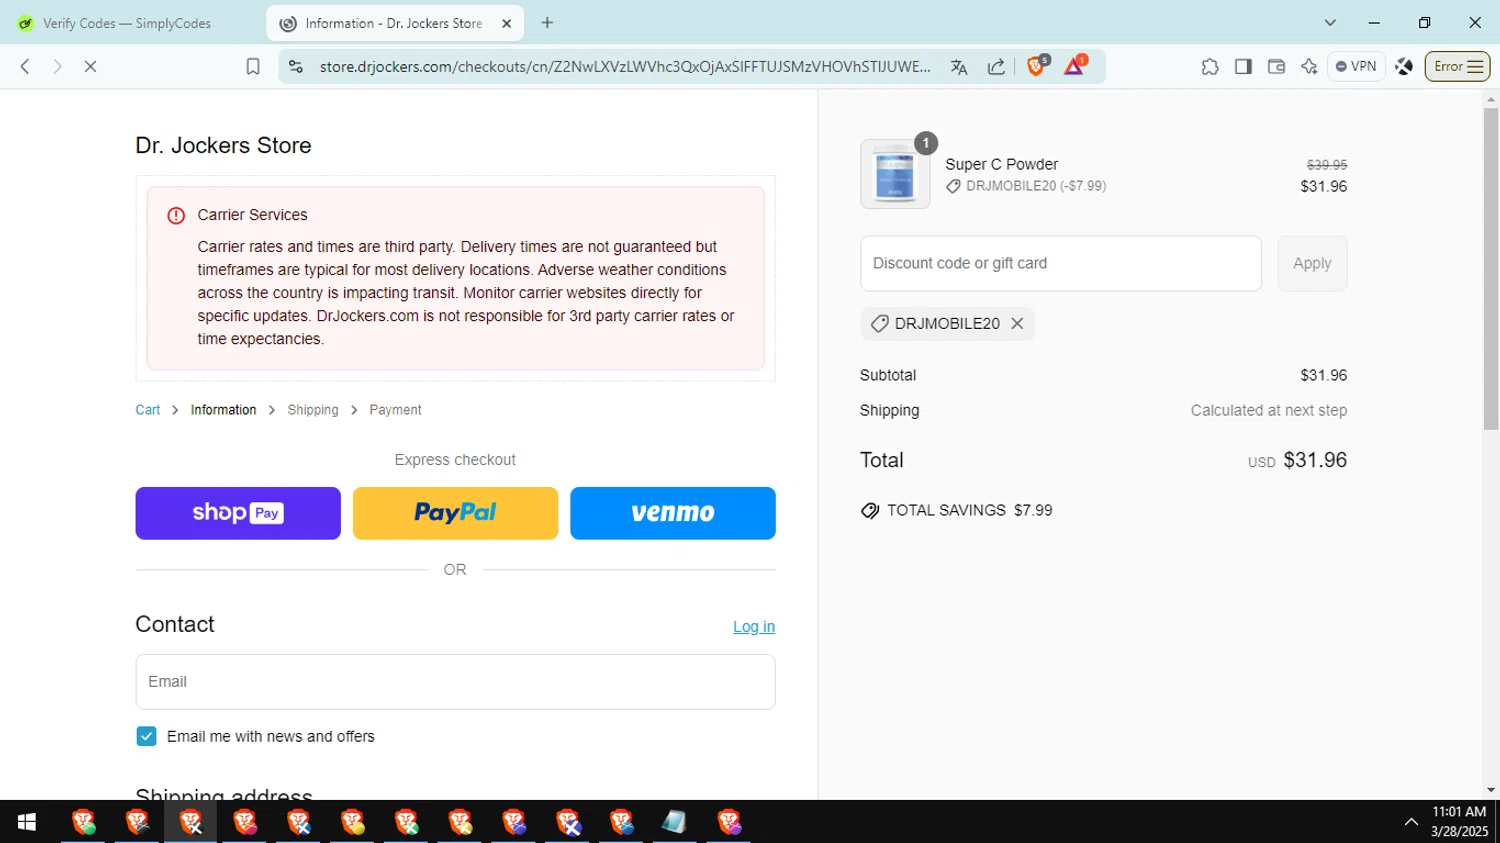This screenshot has width=1500, height=843.
Task: Click the translate page icon
Action: click(959, 66)
